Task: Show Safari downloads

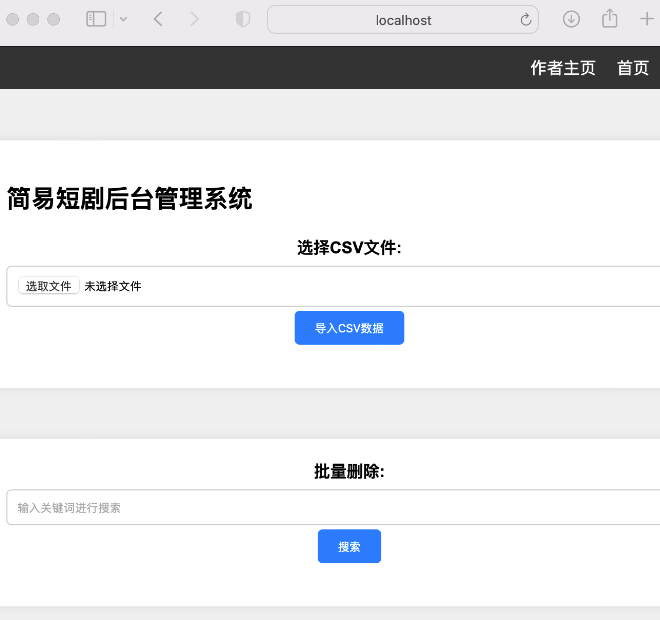Action: (572, 19)
